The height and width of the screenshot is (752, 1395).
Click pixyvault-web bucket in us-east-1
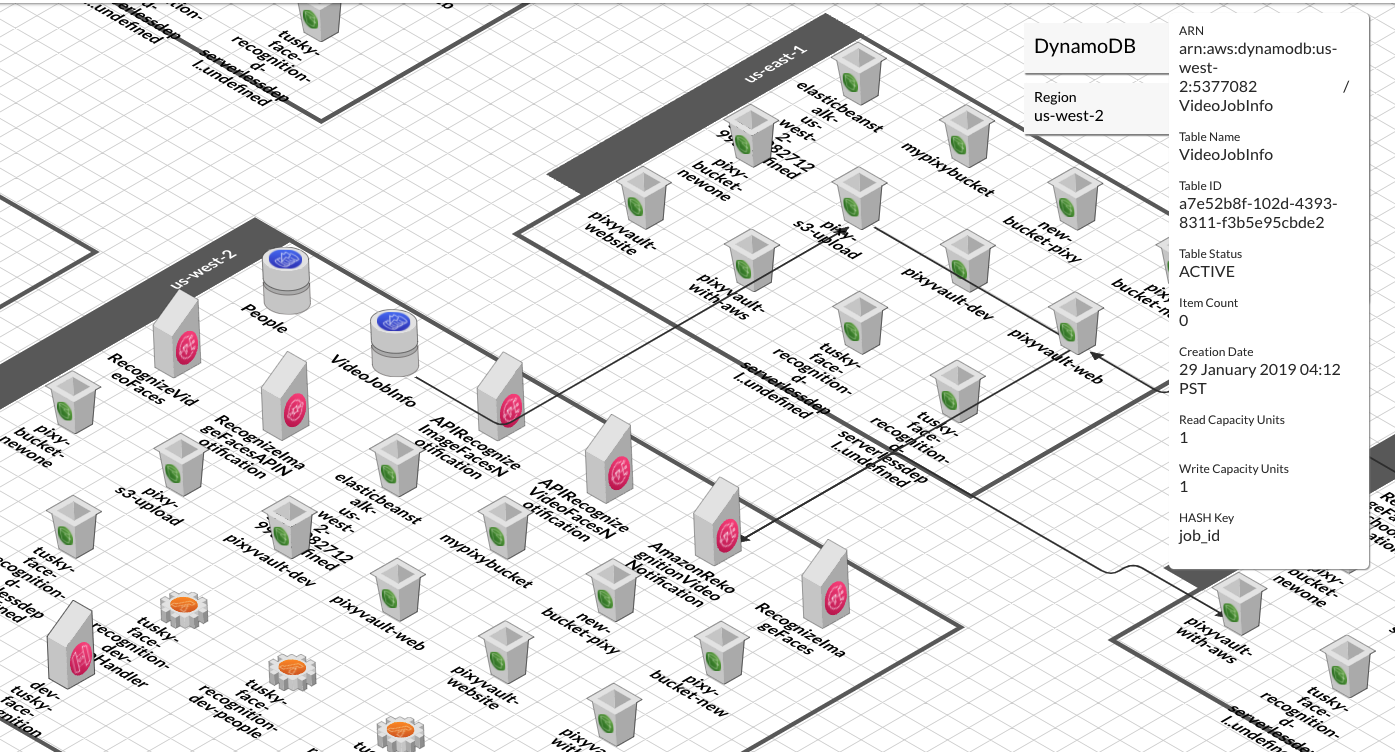click(1076, 324)
